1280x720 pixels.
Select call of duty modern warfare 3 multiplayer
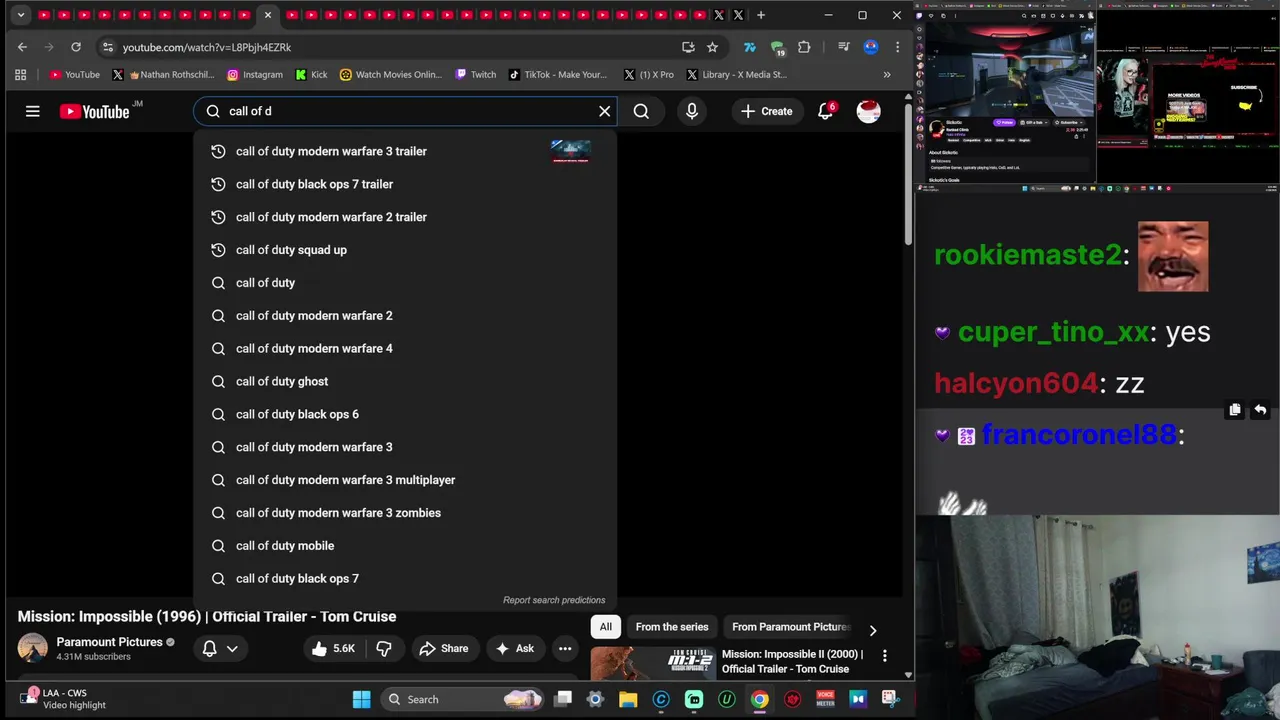tap(405, 480)
